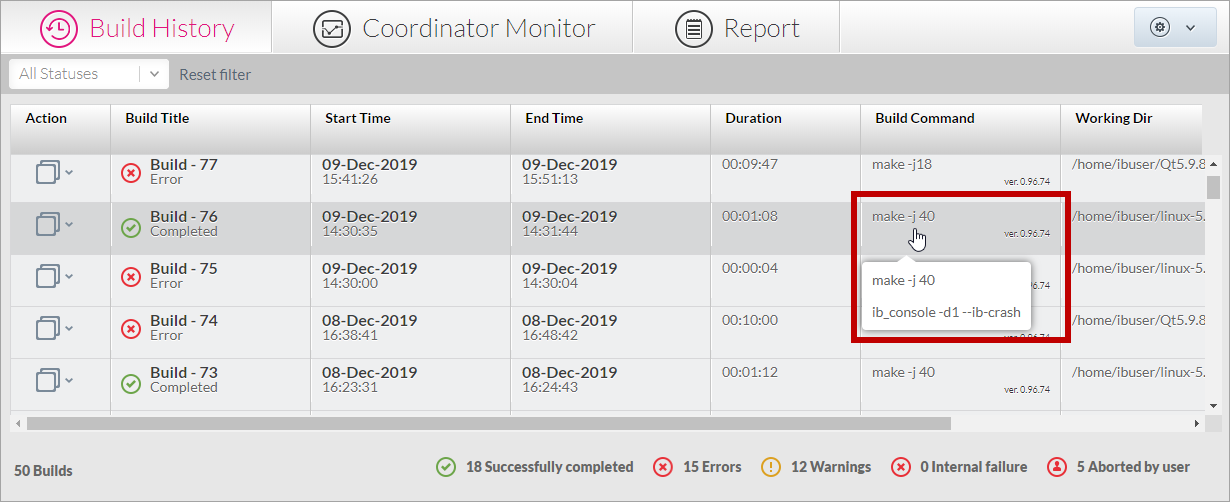Expand action chevron for Build - 73
The width and height of the screenshot is (1230, 502).
tap(69, 379)
